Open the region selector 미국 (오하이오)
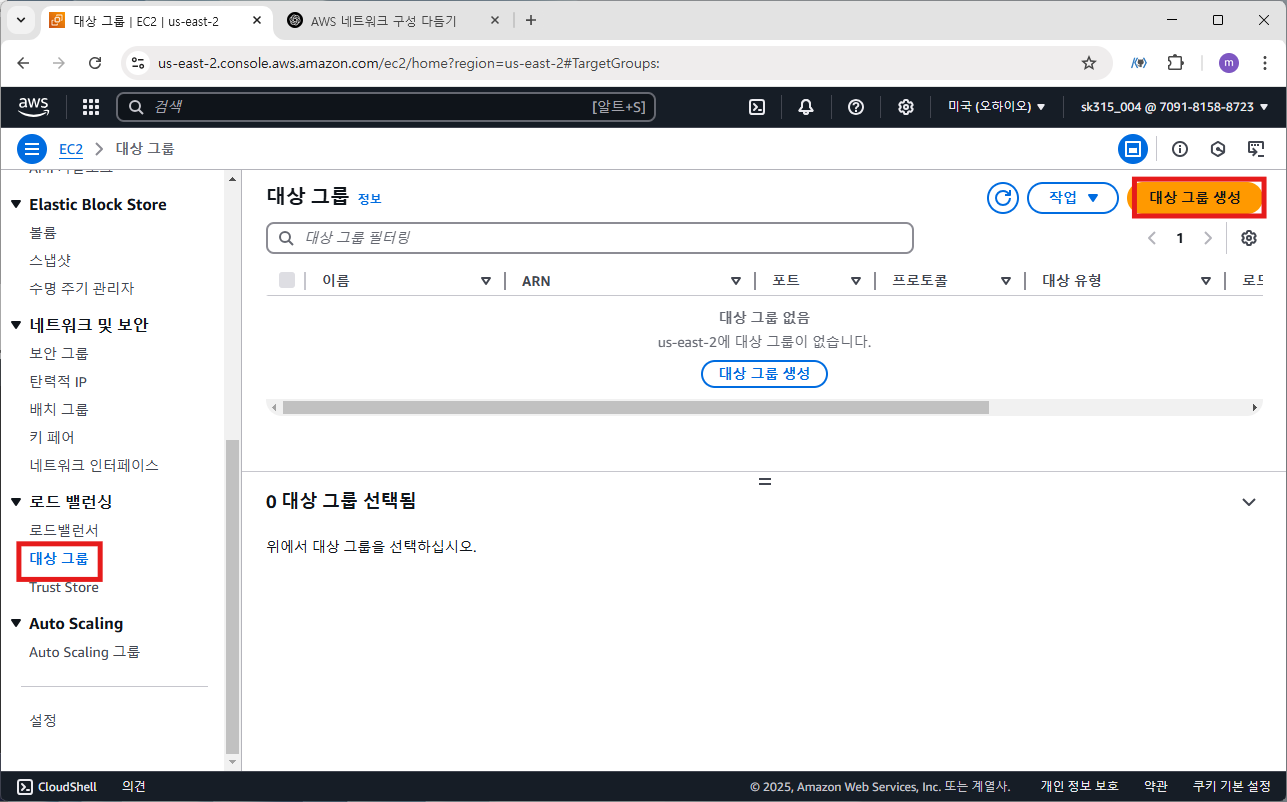 pos(996,107)
